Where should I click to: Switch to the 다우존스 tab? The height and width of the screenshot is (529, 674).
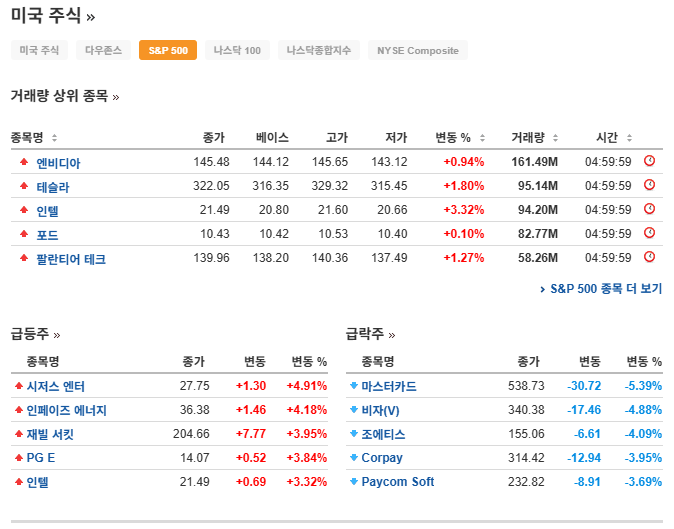click(103, 50)
